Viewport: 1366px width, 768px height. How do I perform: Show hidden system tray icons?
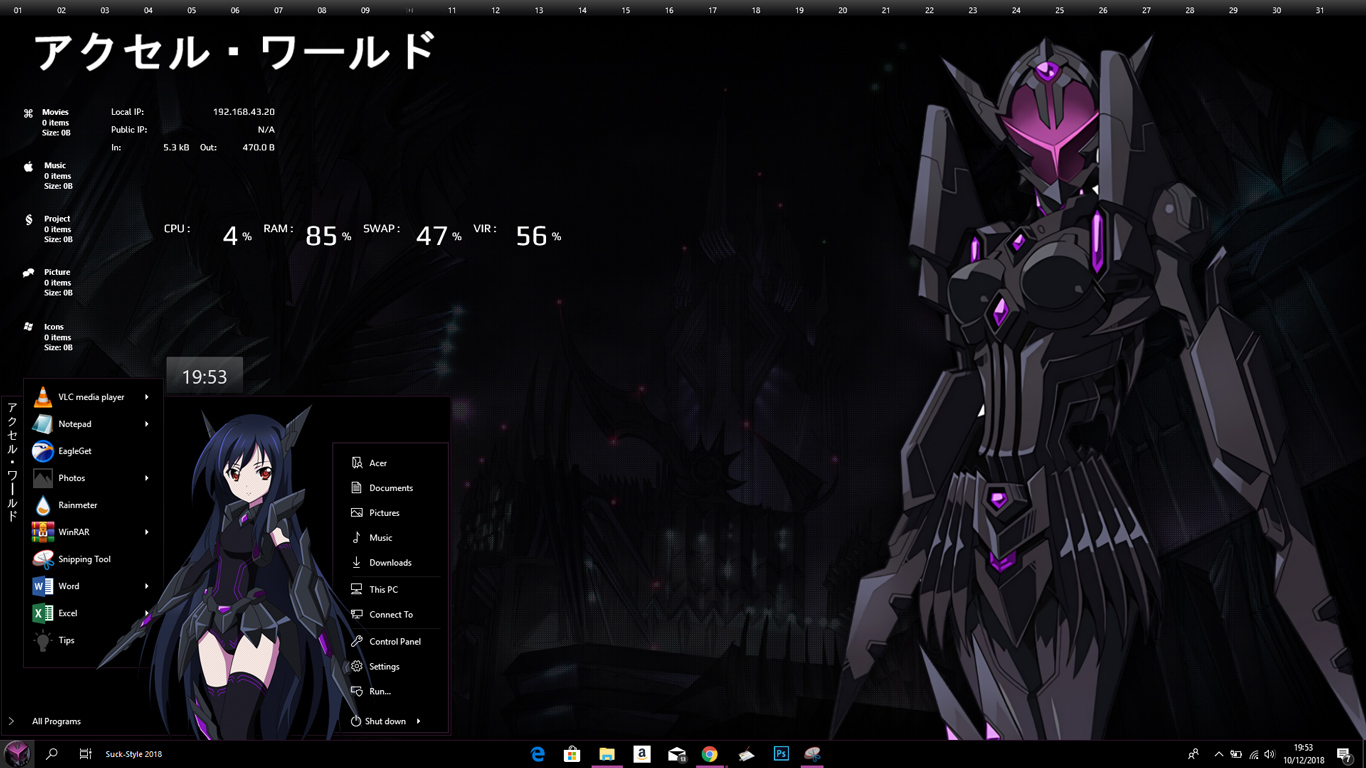click(1218, 754)
